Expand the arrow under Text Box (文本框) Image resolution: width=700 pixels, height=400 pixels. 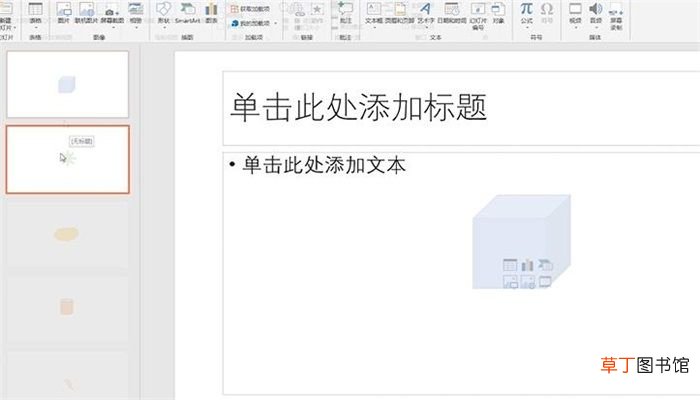pyautogui.click(x=374, y=27)
